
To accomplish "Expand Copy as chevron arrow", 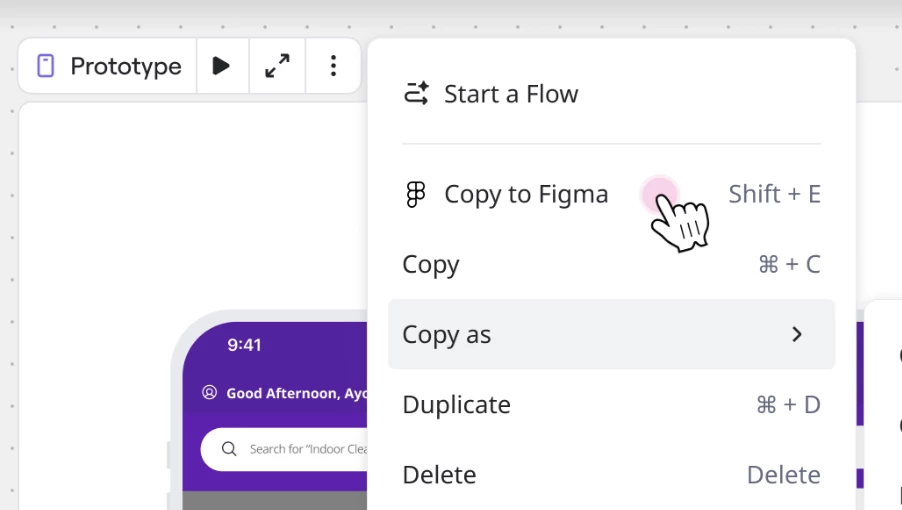I will pyautogui.click(x=797, y=334).
